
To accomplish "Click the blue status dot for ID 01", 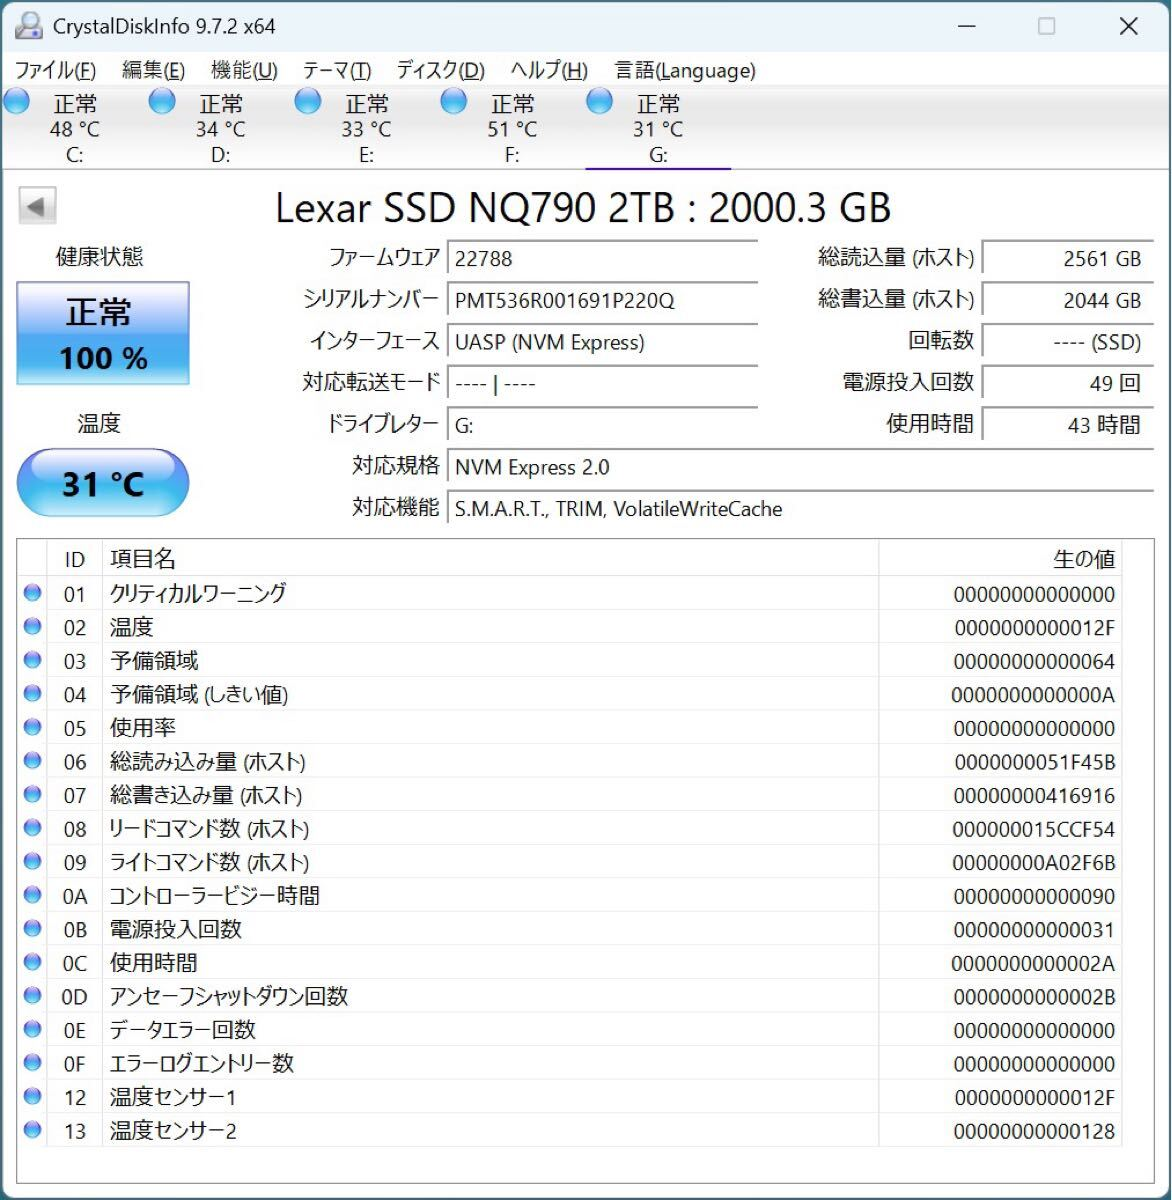I will (x=33, y=593).
